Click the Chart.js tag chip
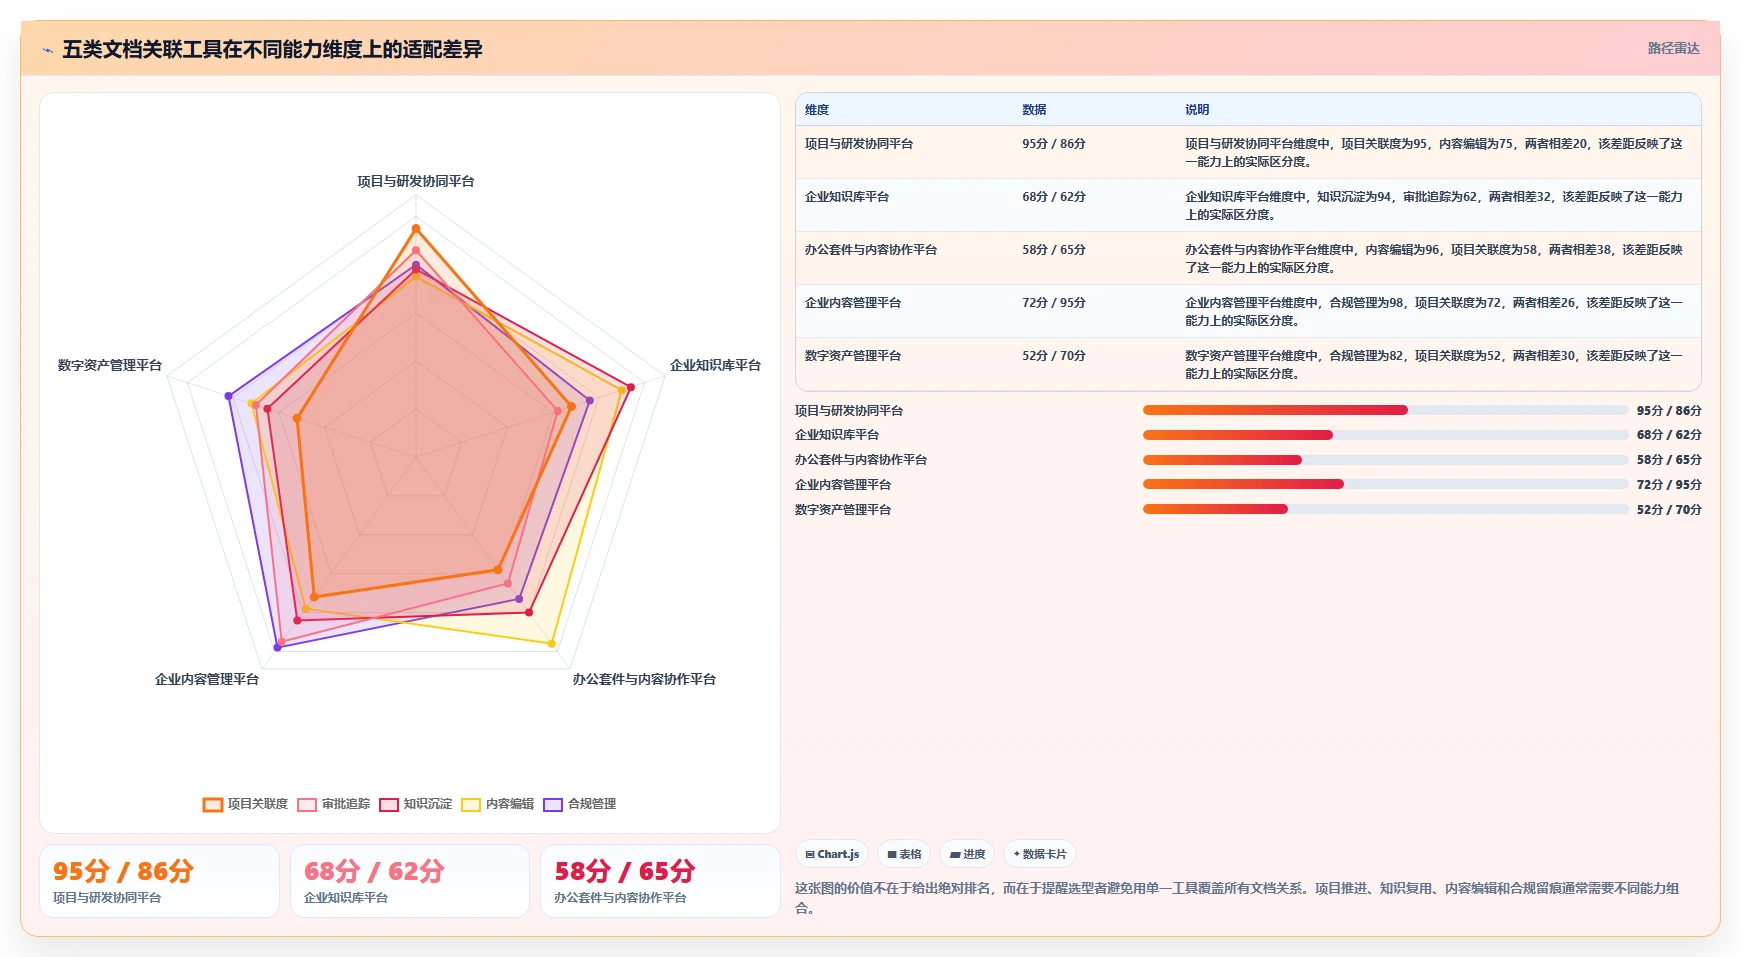This screenshot has height=957, width=1741. [x=832, y=854]
